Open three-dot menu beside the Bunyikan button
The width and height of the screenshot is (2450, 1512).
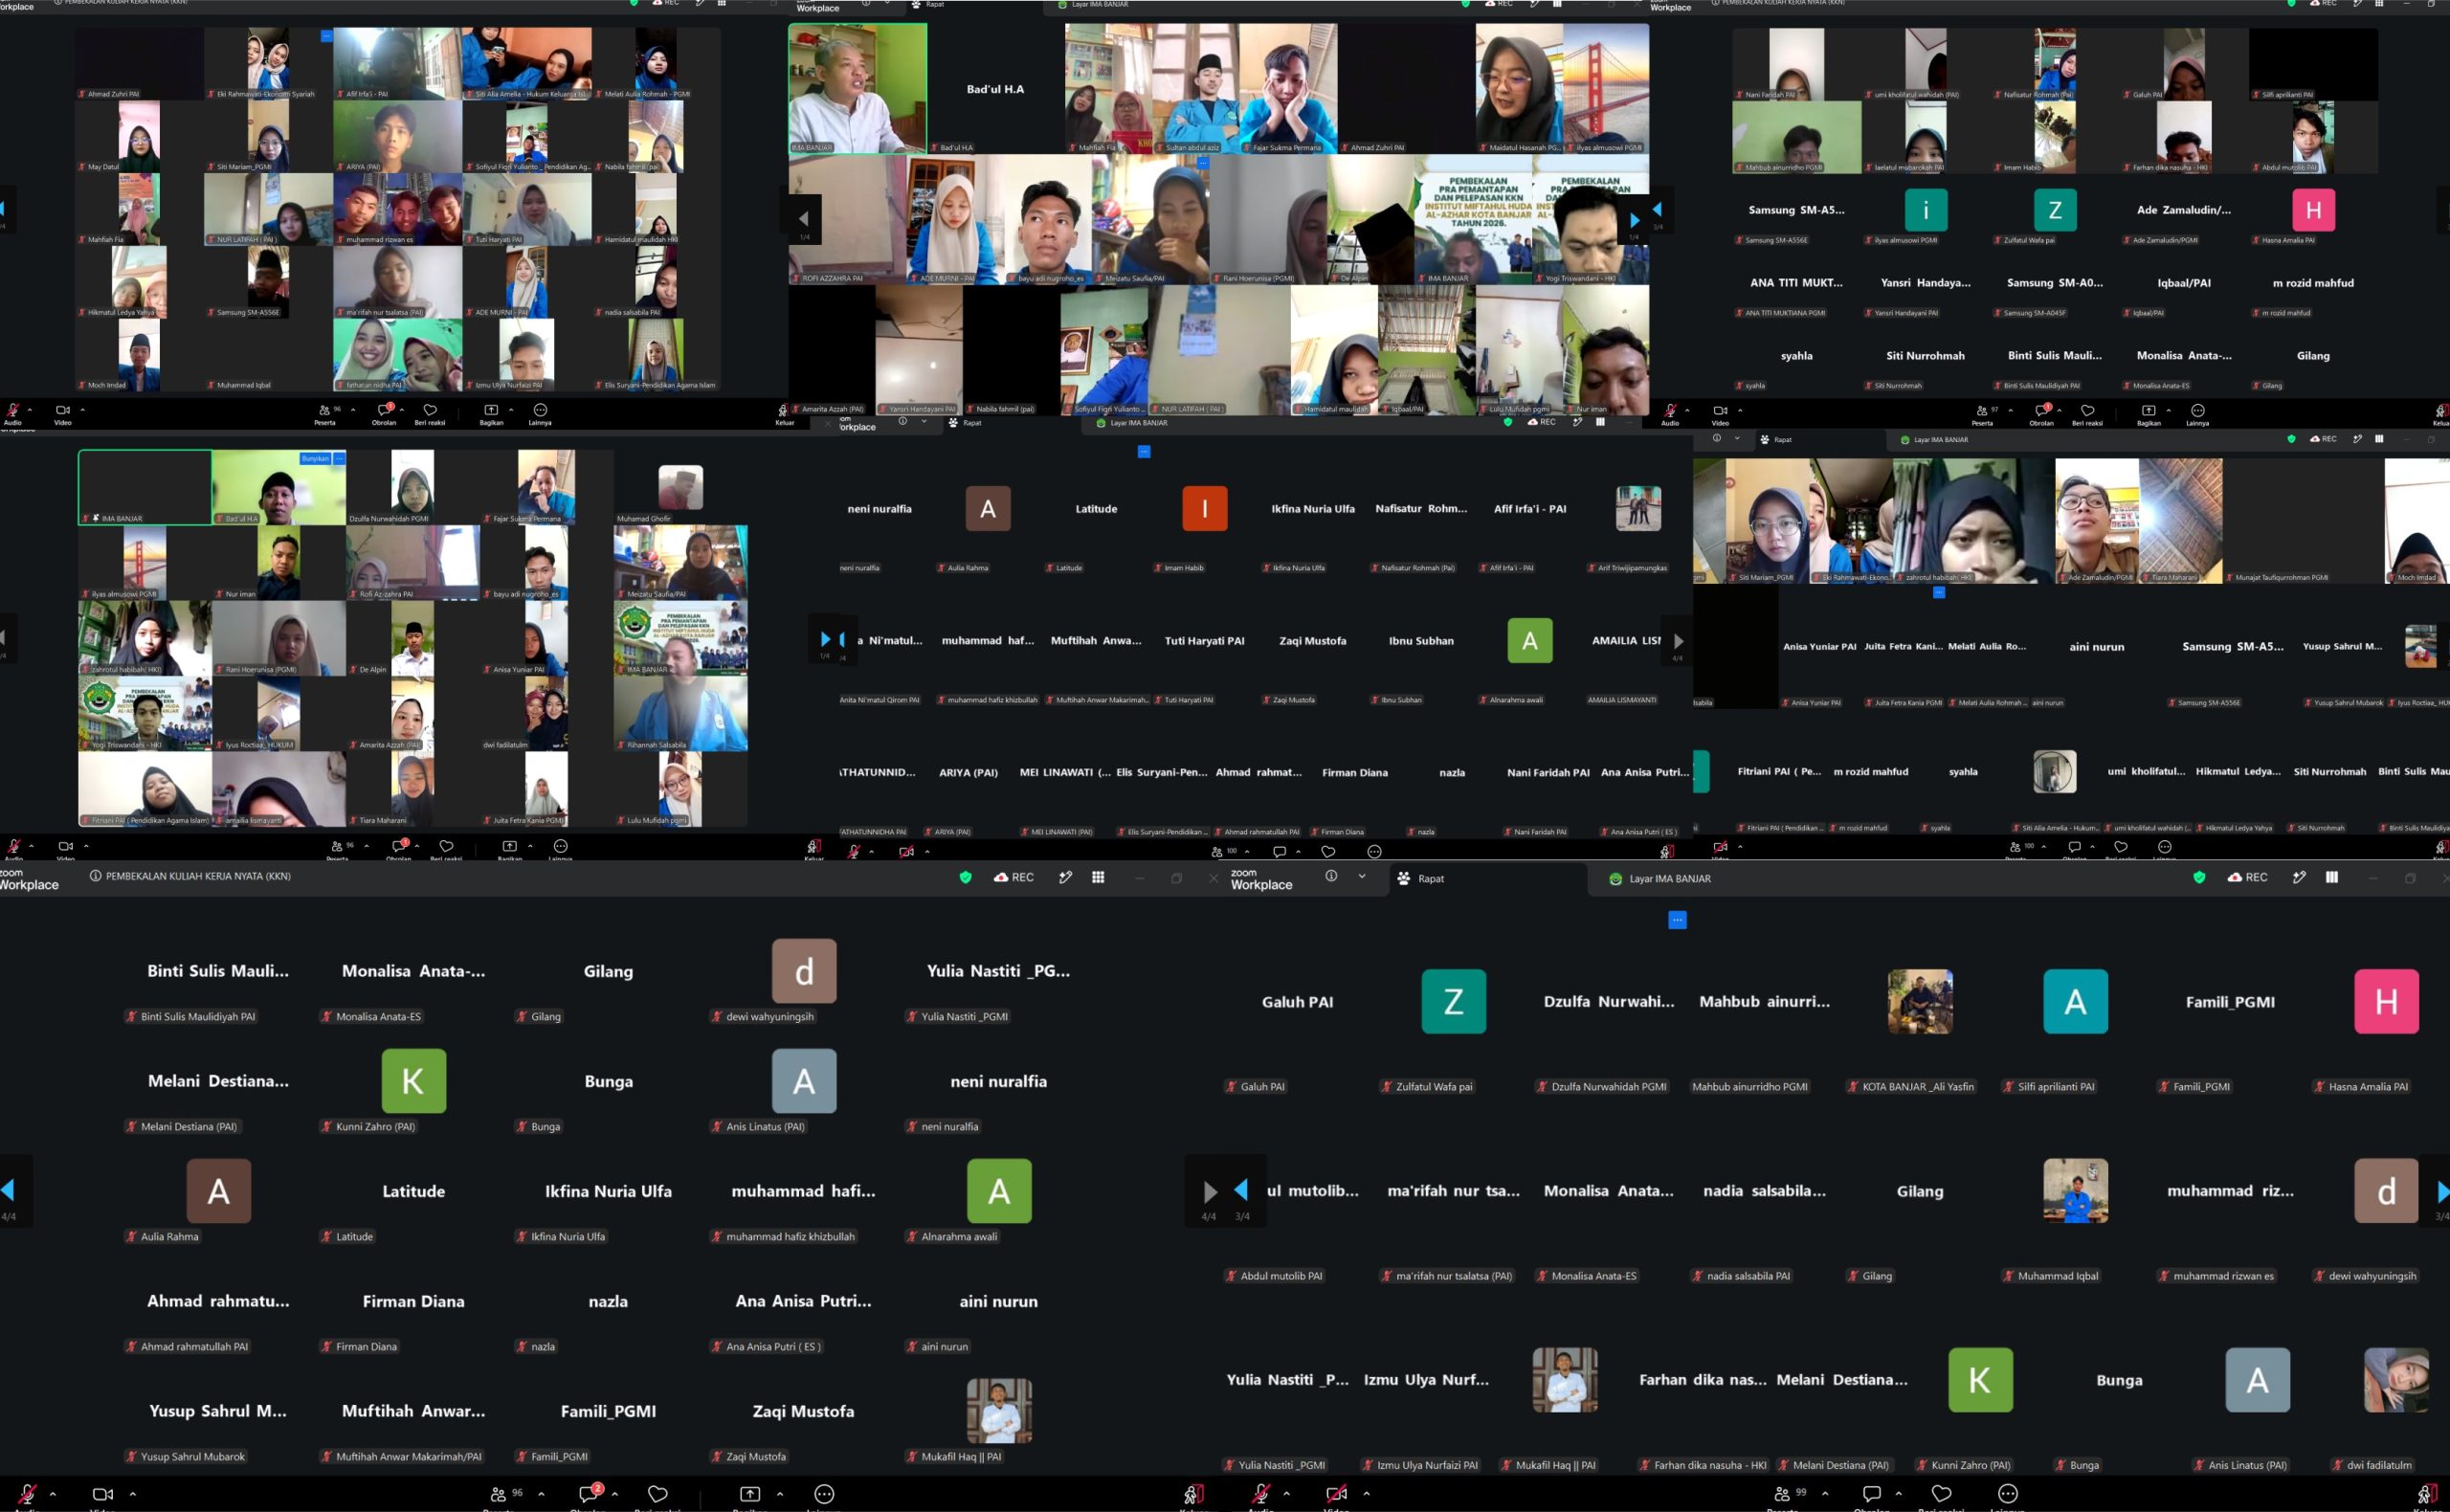coord(339,458)
